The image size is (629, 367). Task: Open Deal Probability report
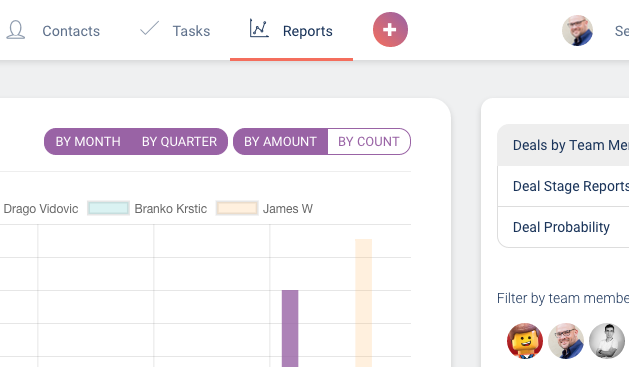pos(563,227)
